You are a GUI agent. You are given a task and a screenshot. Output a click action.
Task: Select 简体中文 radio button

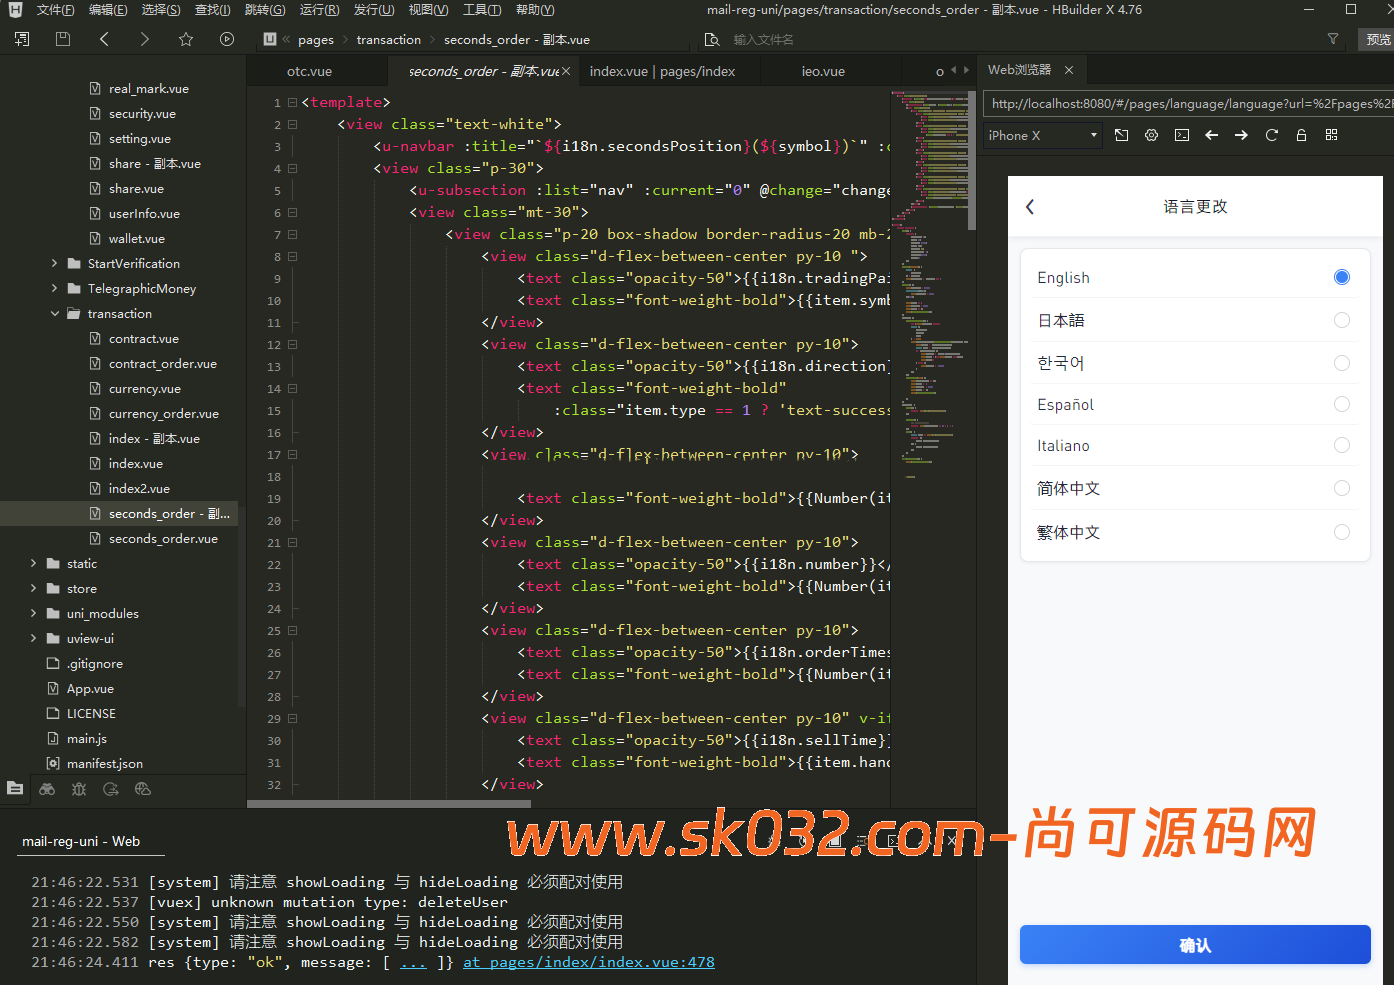[1341, 488]
